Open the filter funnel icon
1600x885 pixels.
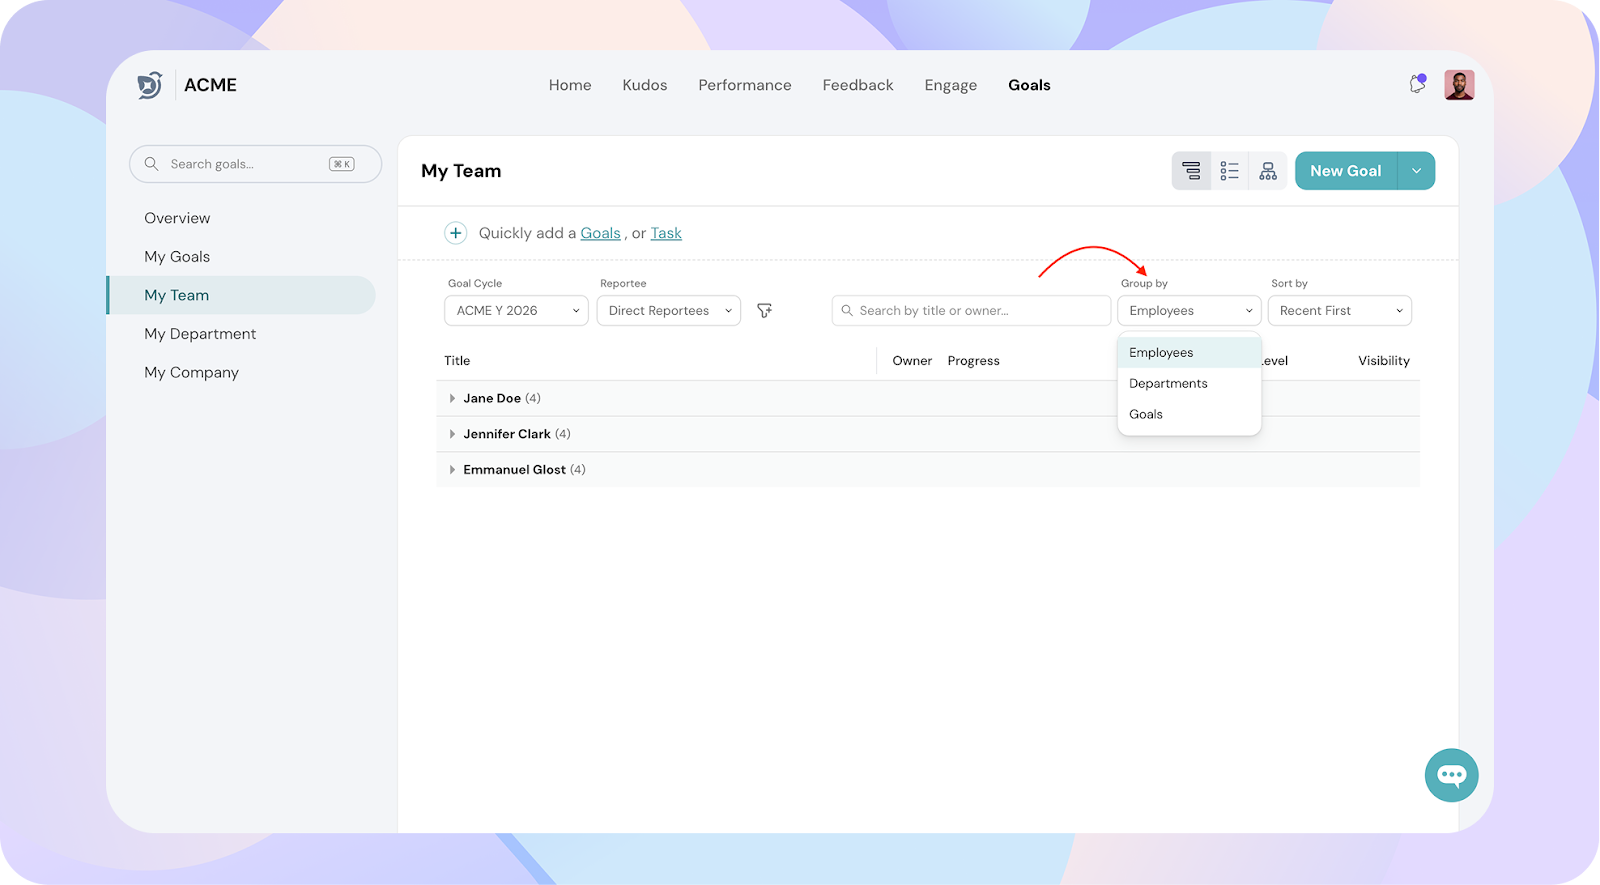(x=764, y=311)
